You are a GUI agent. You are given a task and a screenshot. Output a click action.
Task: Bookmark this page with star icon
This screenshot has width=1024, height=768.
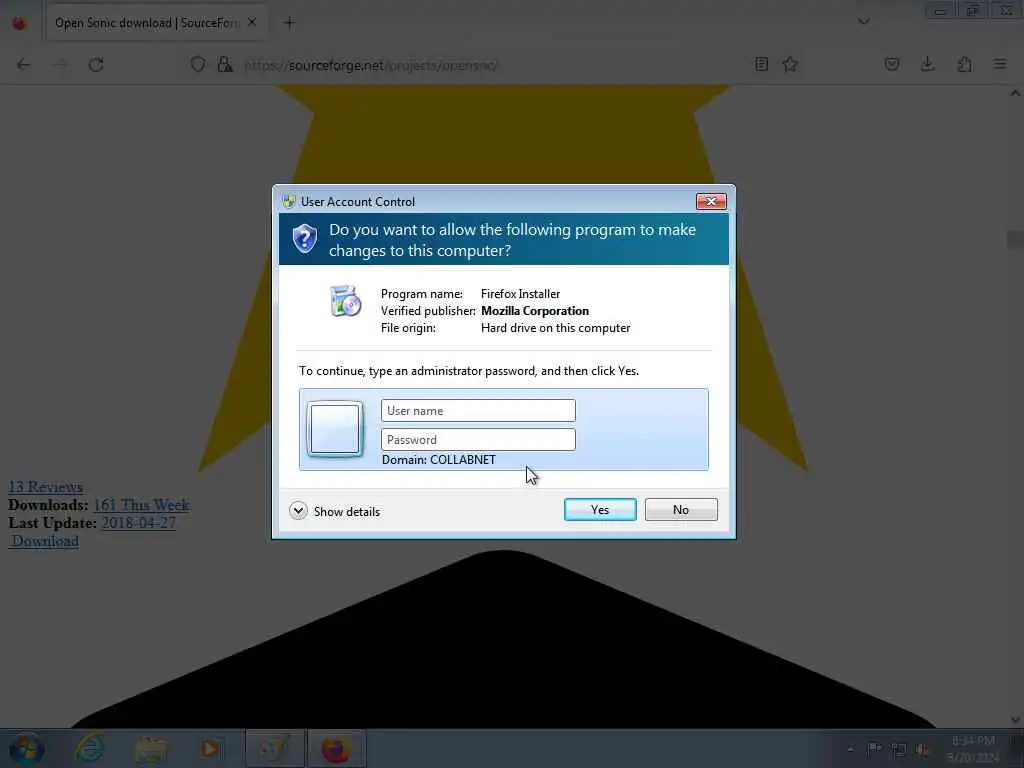790,64
